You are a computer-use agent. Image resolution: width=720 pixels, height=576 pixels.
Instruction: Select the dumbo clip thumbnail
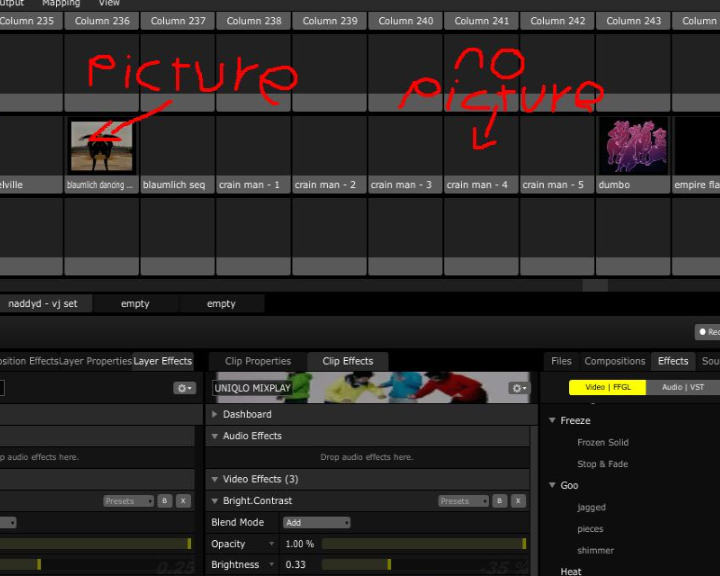[x=632, y=146]
